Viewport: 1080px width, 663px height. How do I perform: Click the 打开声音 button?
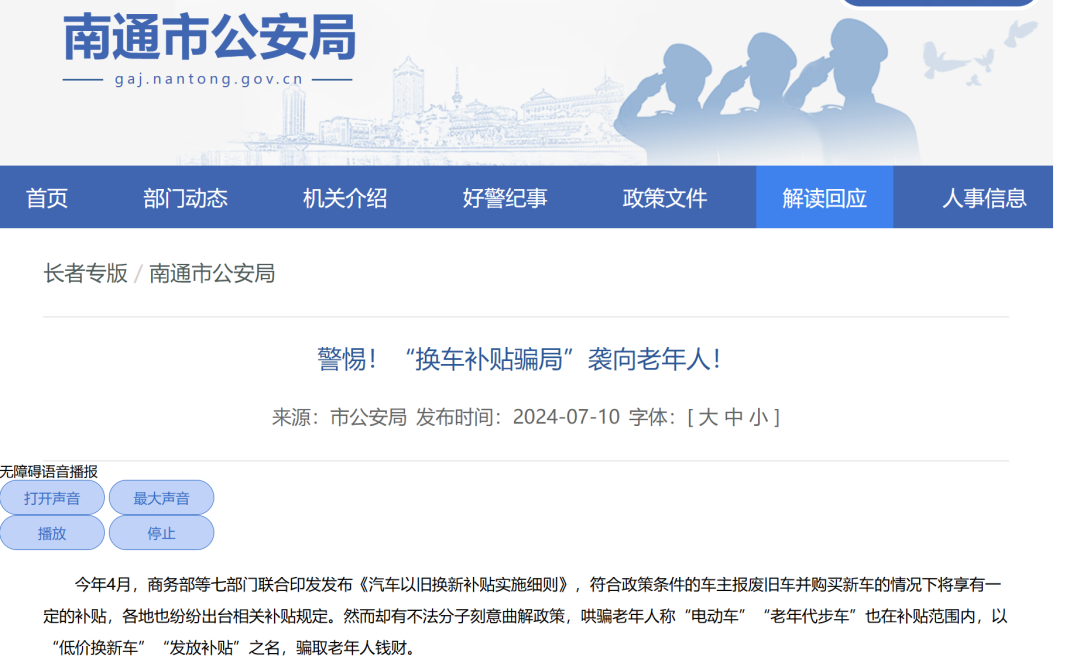pos(52,498)
